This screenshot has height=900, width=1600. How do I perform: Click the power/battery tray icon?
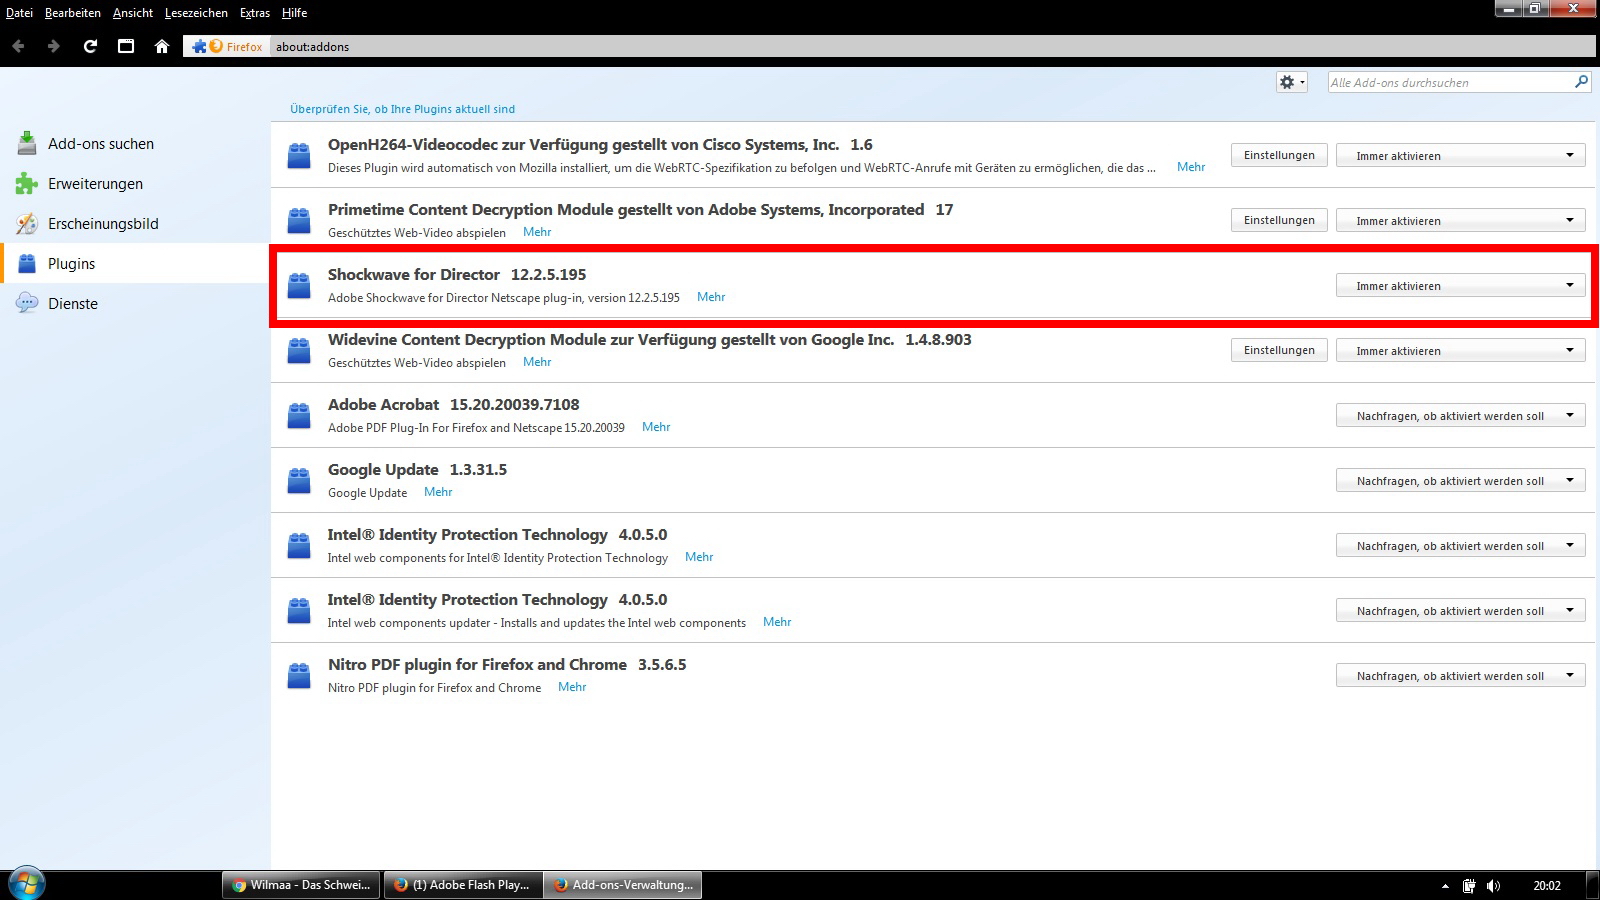[1469, 885]
